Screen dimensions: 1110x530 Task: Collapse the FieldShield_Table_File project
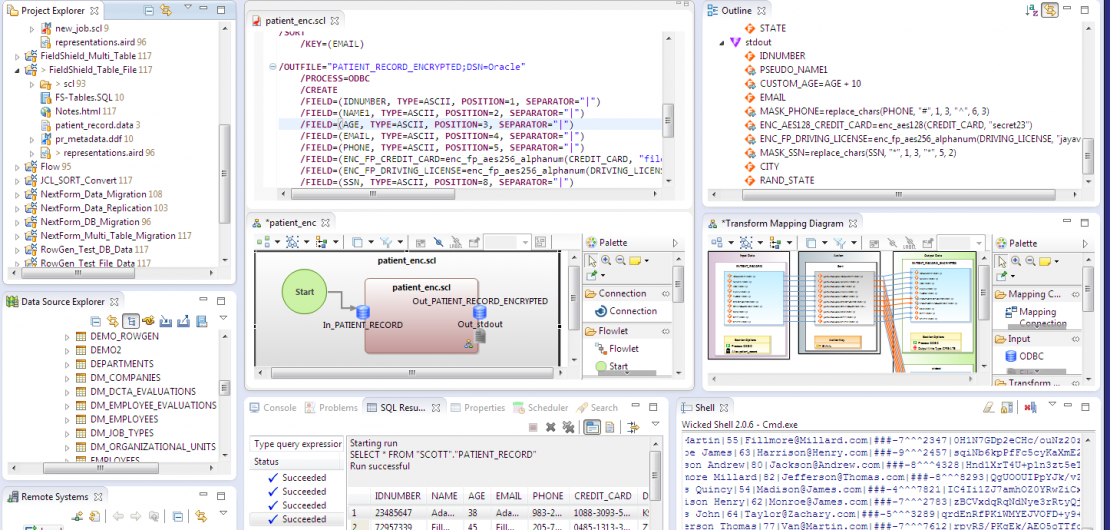pos(17,70)
